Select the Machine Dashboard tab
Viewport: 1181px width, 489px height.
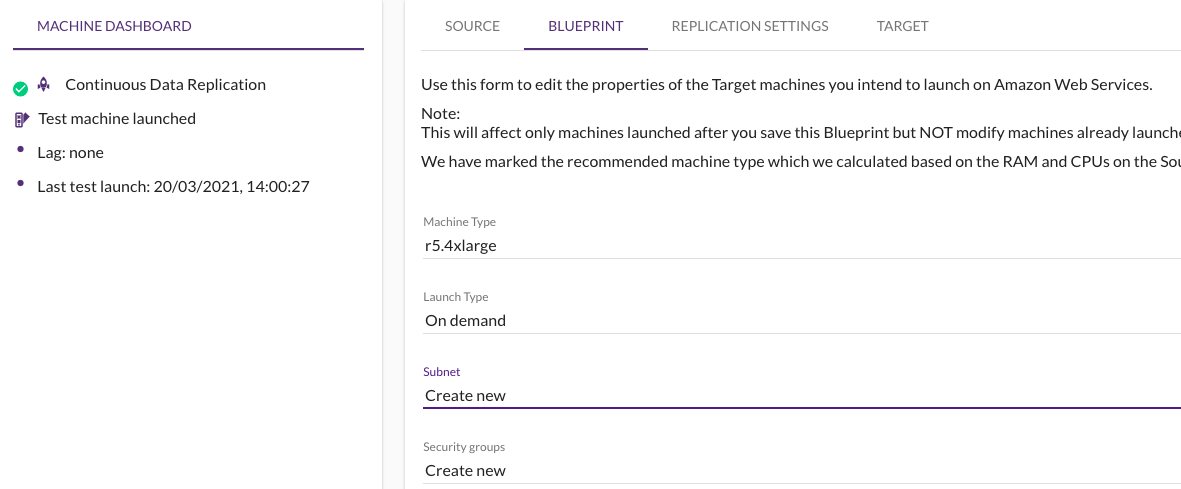coord(114,26)
